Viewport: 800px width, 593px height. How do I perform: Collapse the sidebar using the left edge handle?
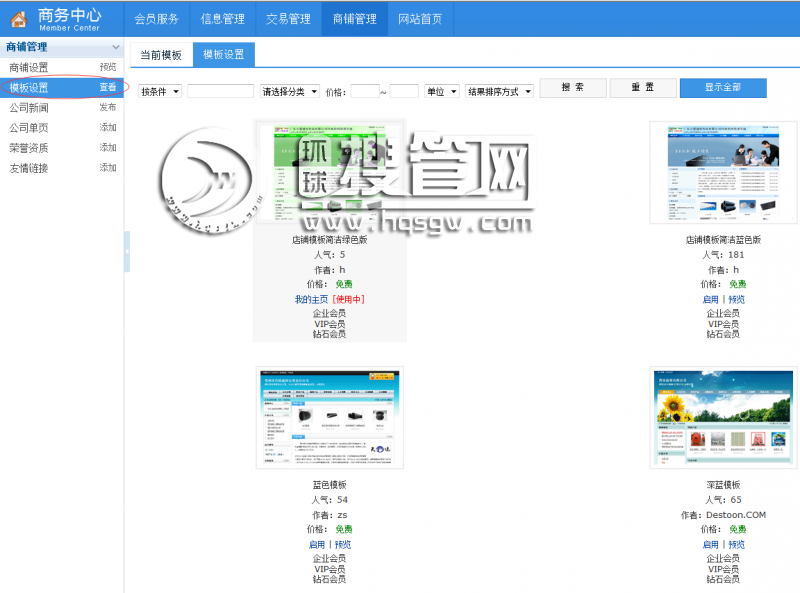(x=127, y=252)
